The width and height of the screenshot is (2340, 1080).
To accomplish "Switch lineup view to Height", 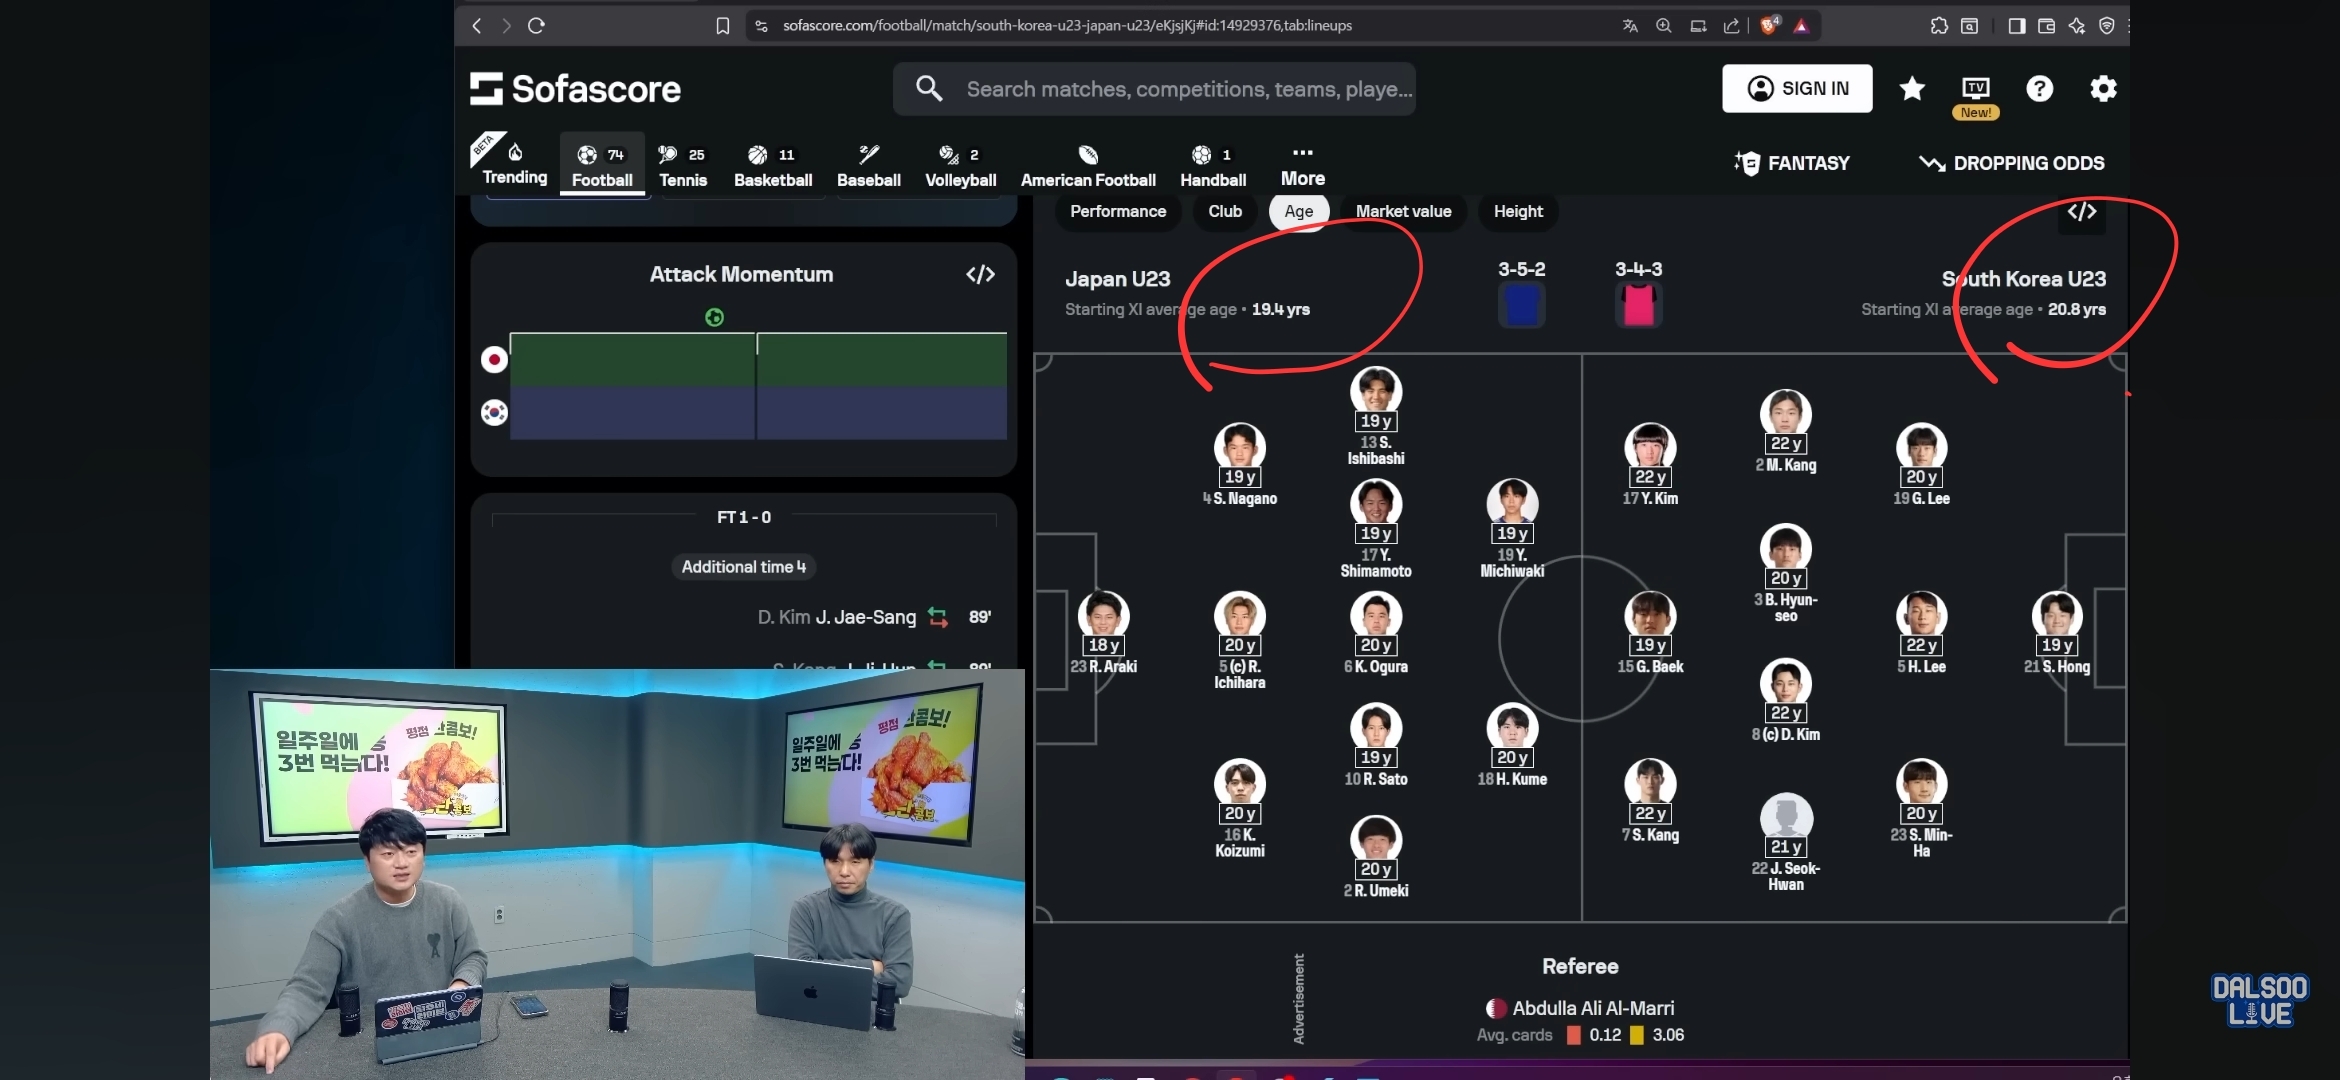I will click(1517, 211).
